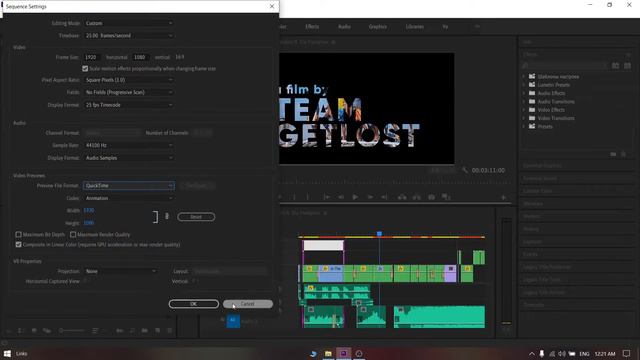Viewport: 640px width, 360px height.
Task: Expand the Video Transitions bin
Action: pos(524,118)
